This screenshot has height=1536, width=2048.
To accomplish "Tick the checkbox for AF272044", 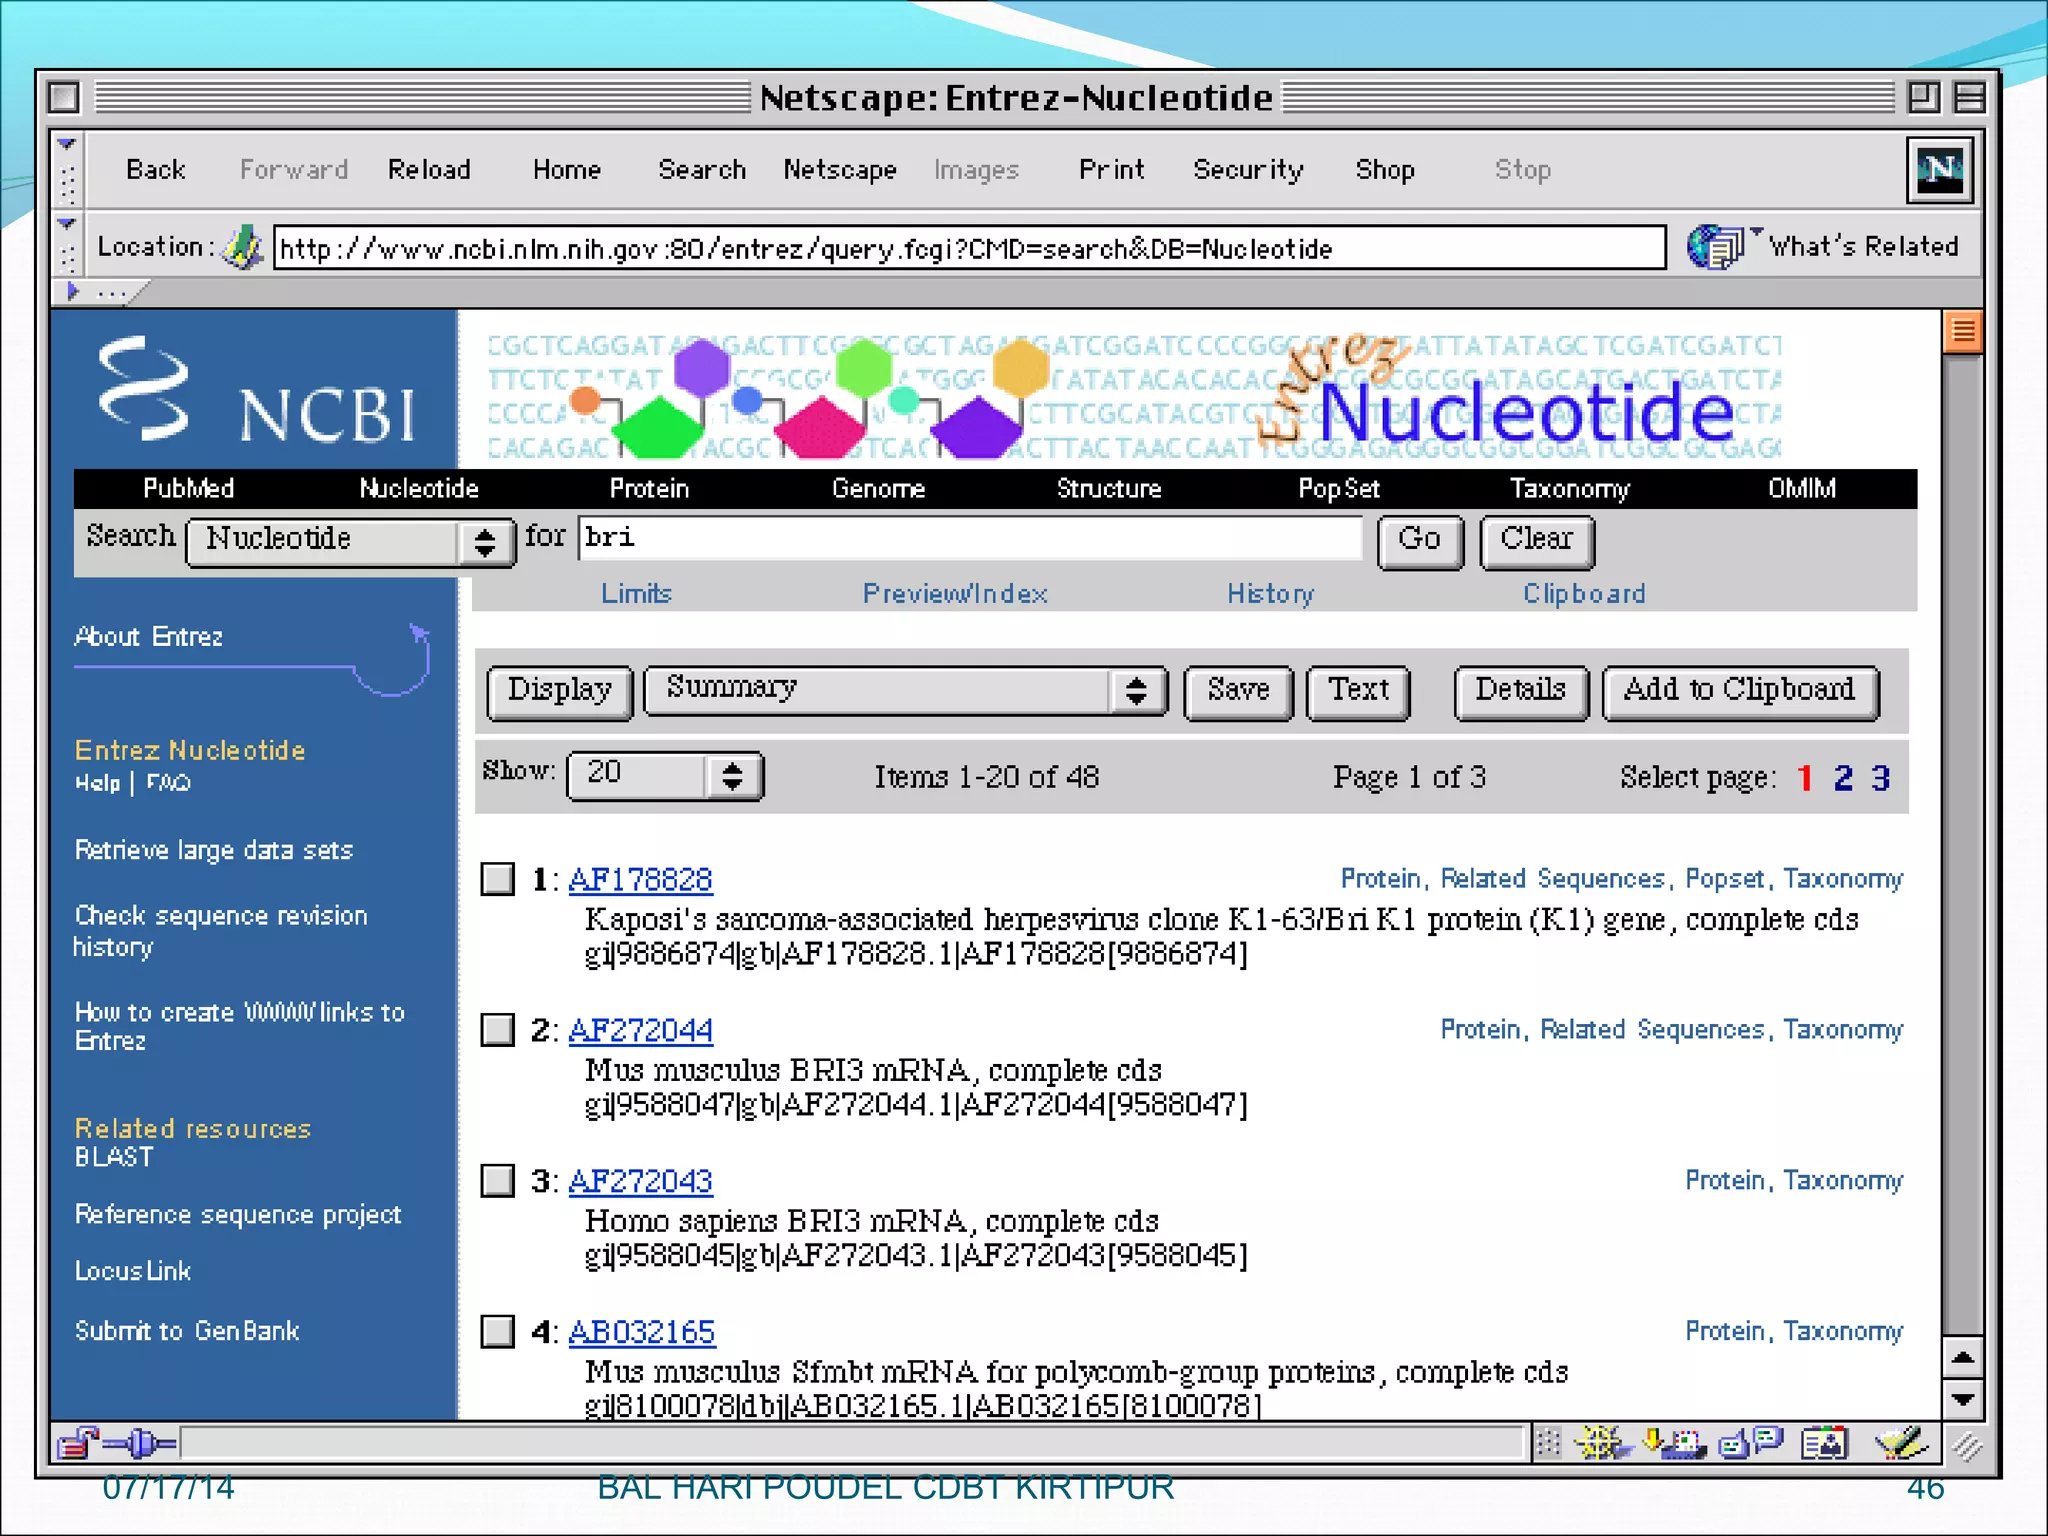I will point(497,1030).
